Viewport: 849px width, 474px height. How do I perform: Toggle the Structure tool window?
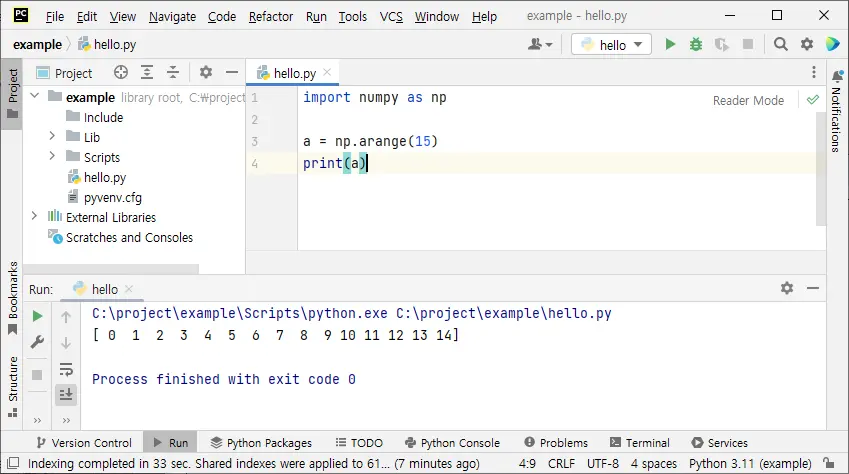click(x=12, y=386)
